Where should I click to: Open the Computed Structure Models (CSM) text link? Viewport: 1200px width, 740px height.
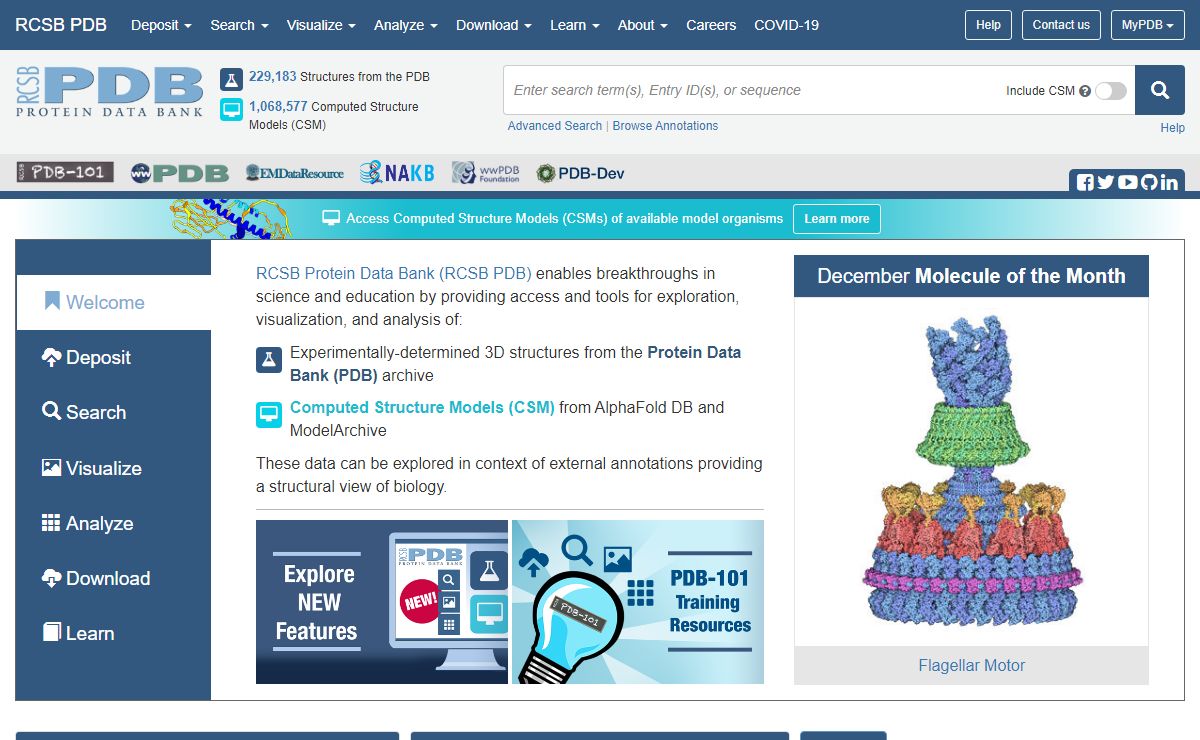tap(422, 408)
